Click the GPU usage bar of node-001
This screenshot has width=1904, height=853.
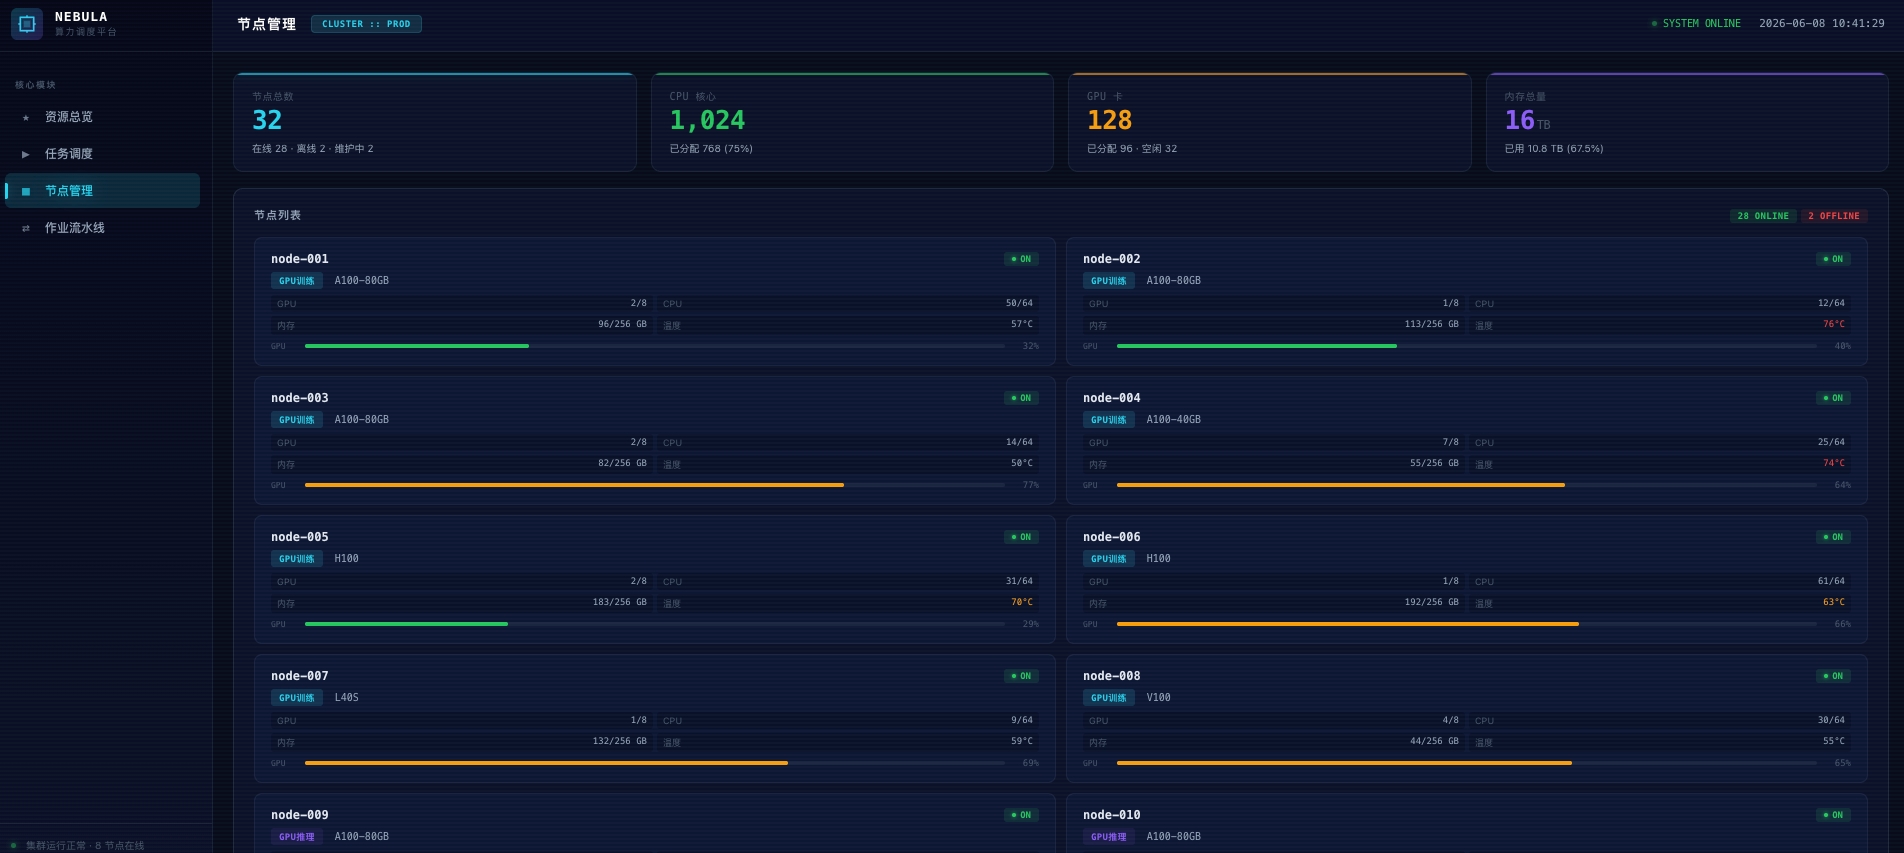click(655, 346)
